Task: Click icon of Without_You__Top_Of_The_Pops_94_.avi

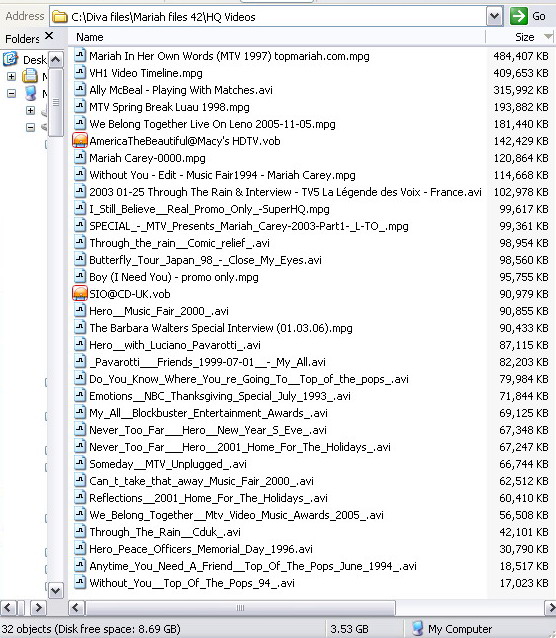Action: pos(80,583)
